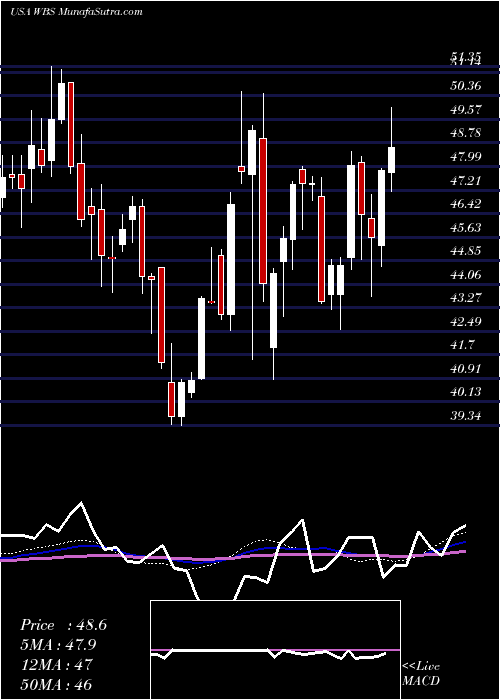The image size is (500, 700).
Task: Click the 50MA : 46 readout
Action: click(56, 684)
